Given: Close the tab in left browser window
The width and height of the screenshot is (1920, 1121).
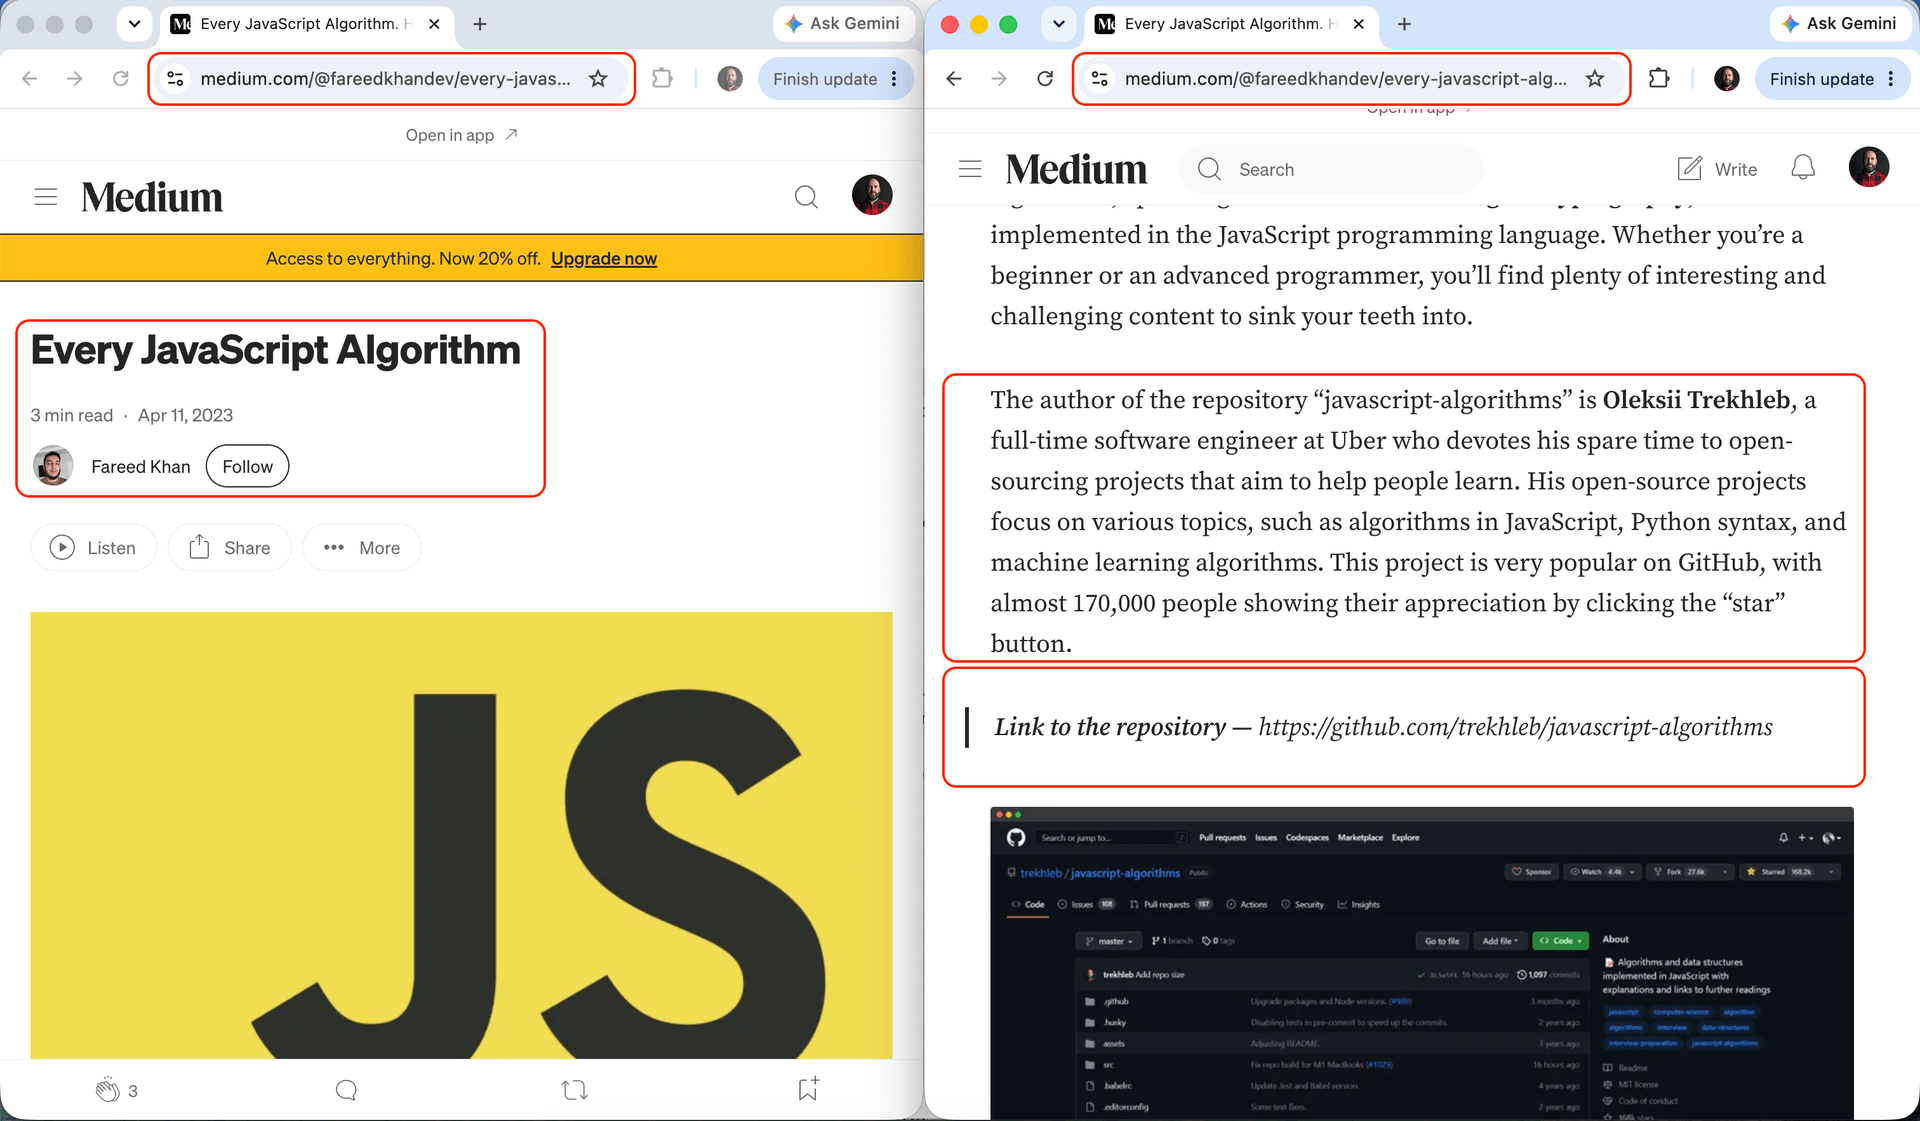Looking at the screenshot, I should coord(434,24).
